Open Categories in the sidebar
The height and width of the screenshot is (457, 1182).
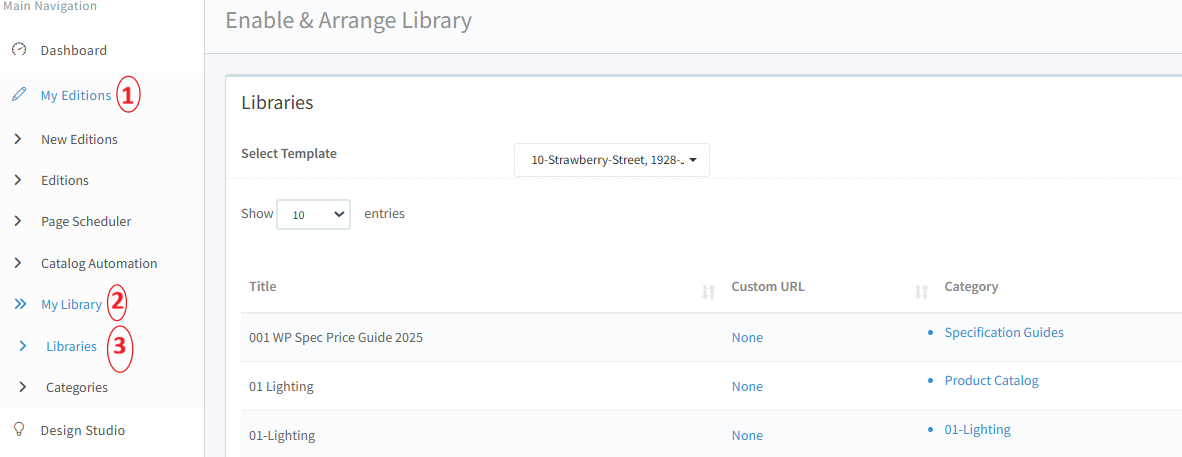tap(76, 387)
